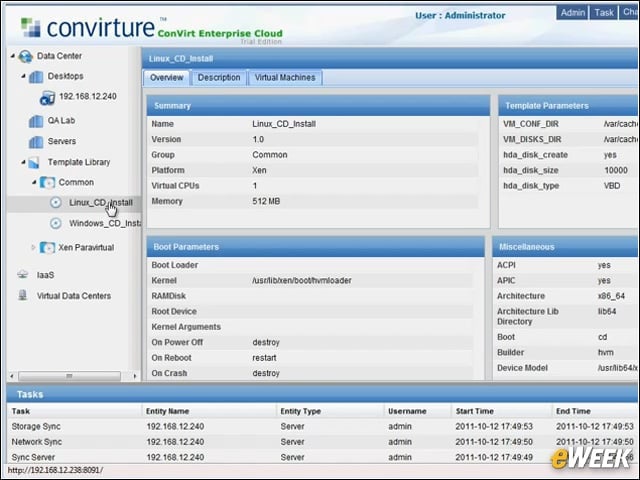Click the Memory value 512 MB
Screen dimensions: 640x480
click(266, 201)
